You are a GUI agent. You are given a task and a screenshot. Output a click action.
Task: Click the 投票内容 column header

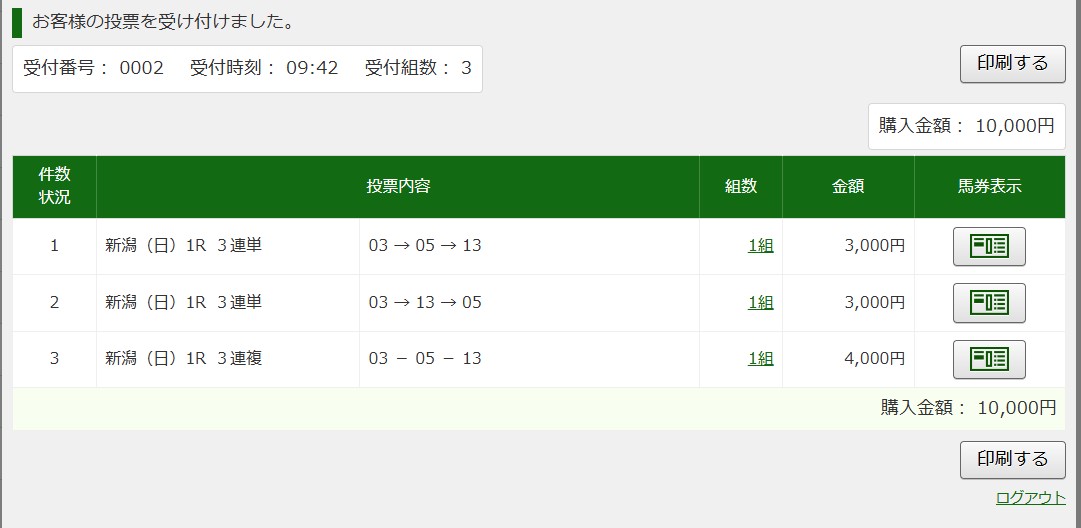[x=398, y=186]
